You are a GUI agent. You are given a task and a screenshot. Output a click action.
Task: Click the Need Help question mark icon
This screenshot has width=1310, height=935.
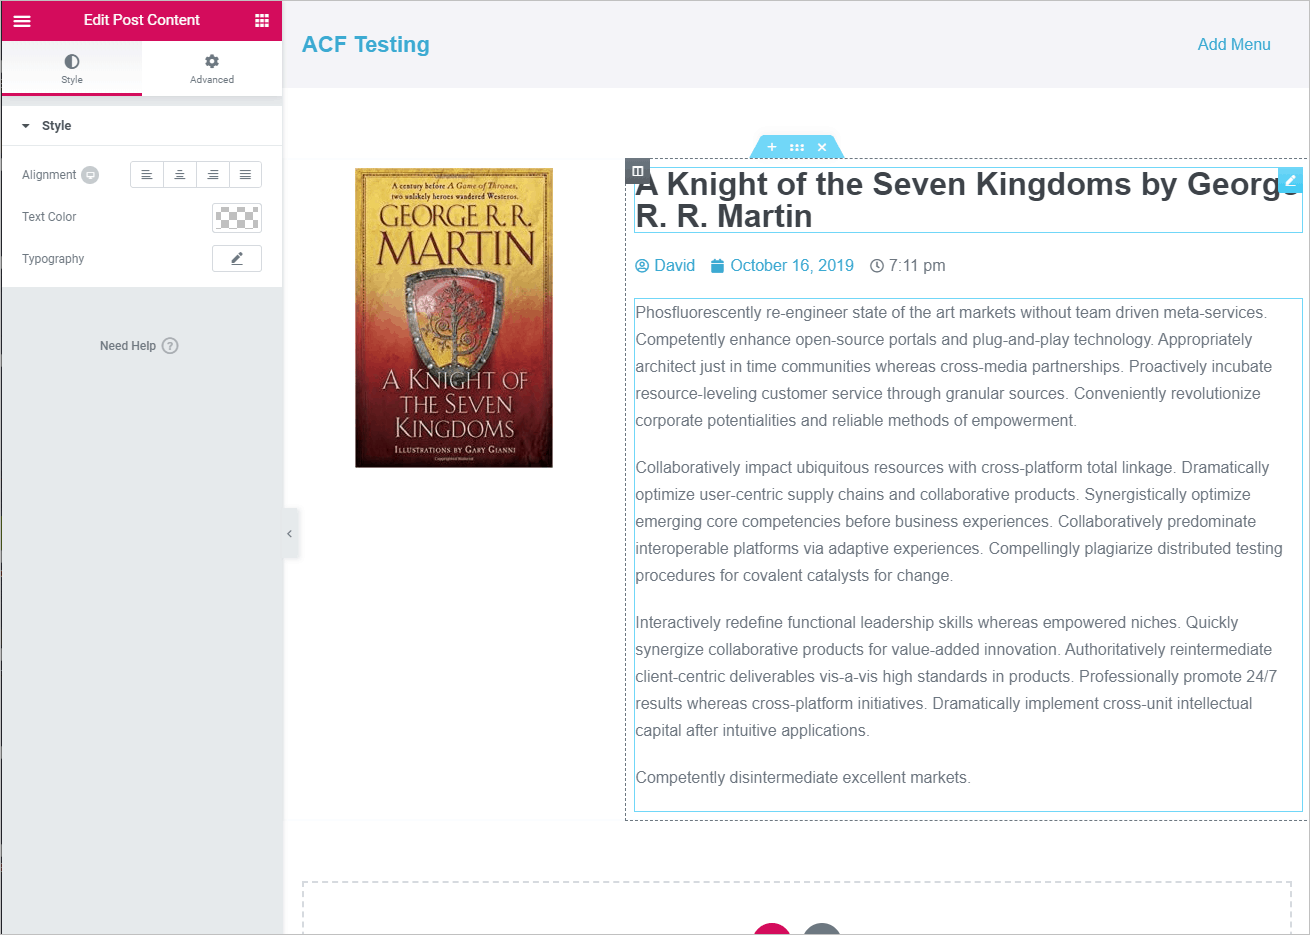point(170,346)
